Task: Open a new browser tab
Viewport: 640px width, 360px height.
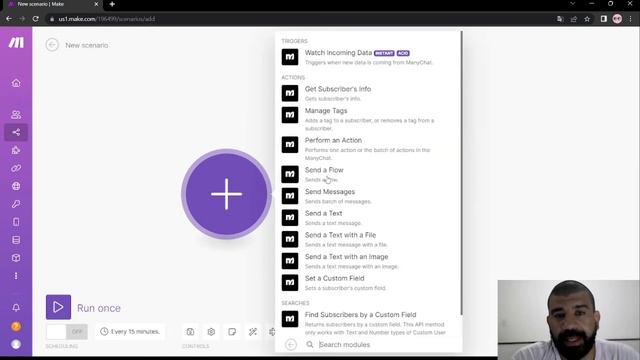Action: pyautogui.click(x=112, y=4)
